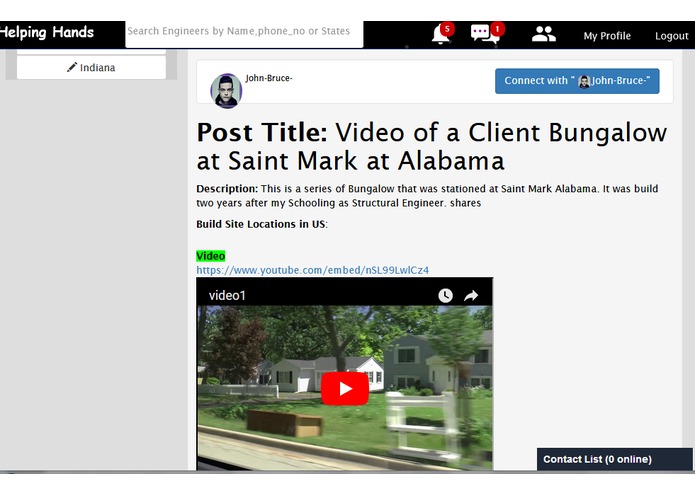Viewport: 695px width, 494px height.
Task: Open the YouTube embed link
Action: pos(312,270)
